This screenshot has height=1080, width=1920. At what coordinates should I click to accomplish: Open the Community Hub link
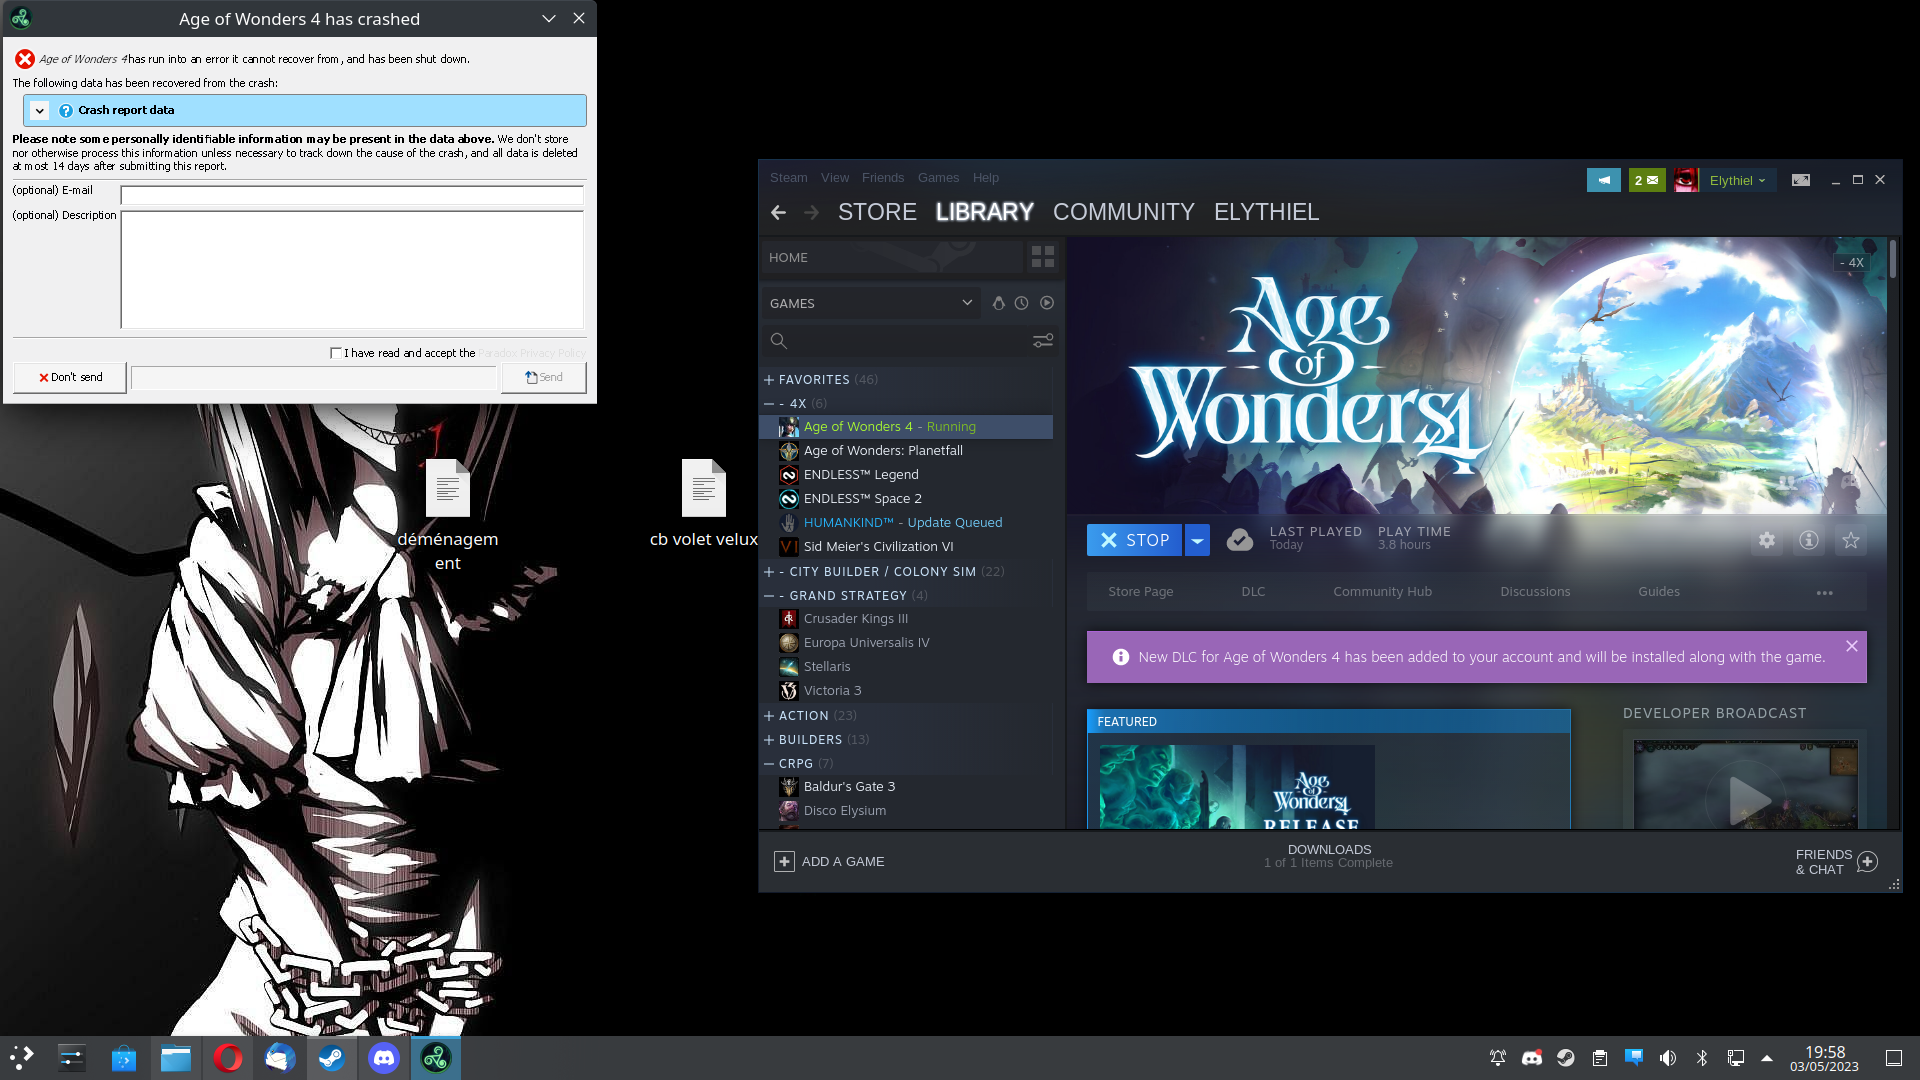pos(1382,592)
